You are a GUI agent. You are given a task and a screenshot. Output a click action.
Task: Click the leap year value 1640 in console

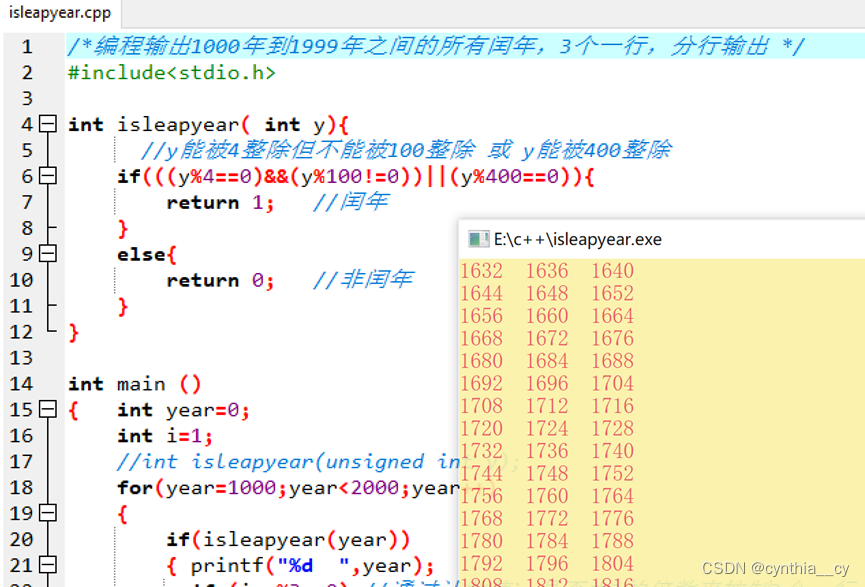tap(611, 271)
